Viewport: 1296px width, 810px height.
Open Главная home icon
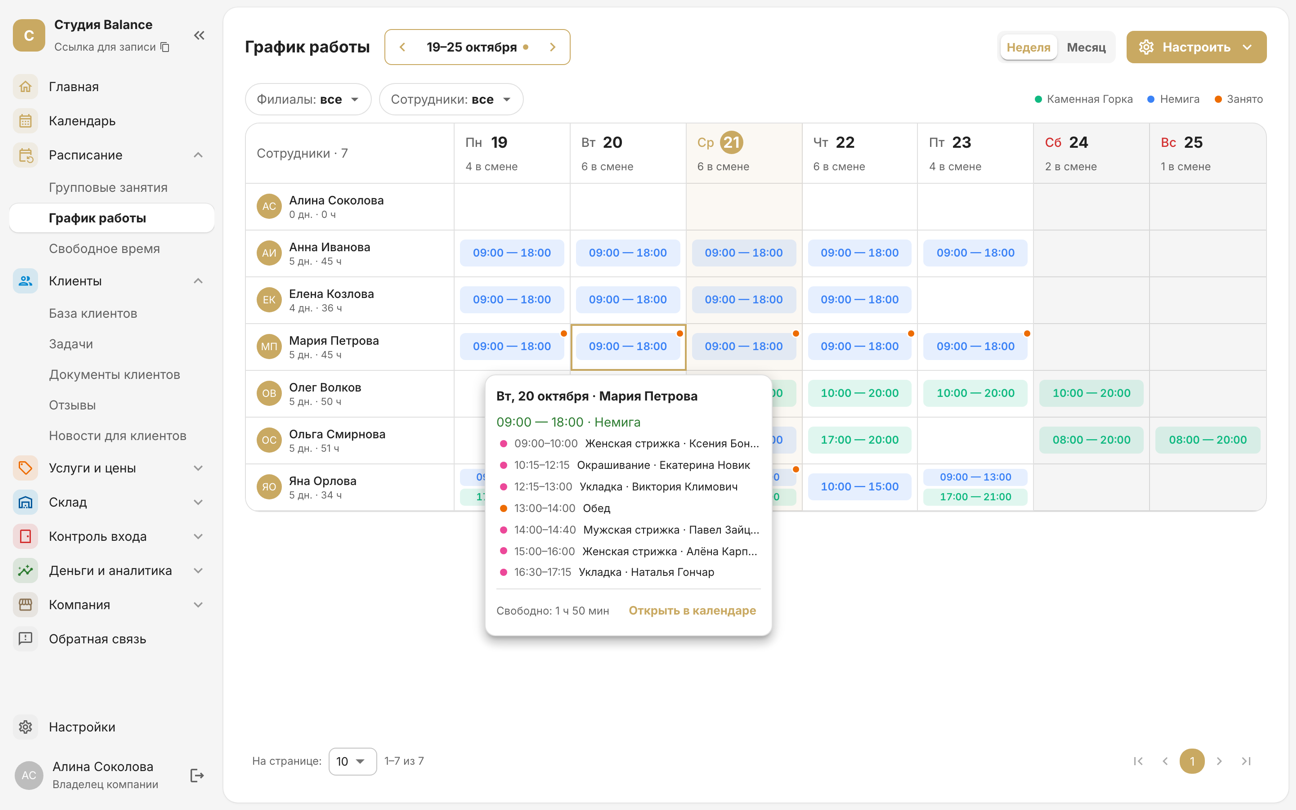tap(26, 87)
